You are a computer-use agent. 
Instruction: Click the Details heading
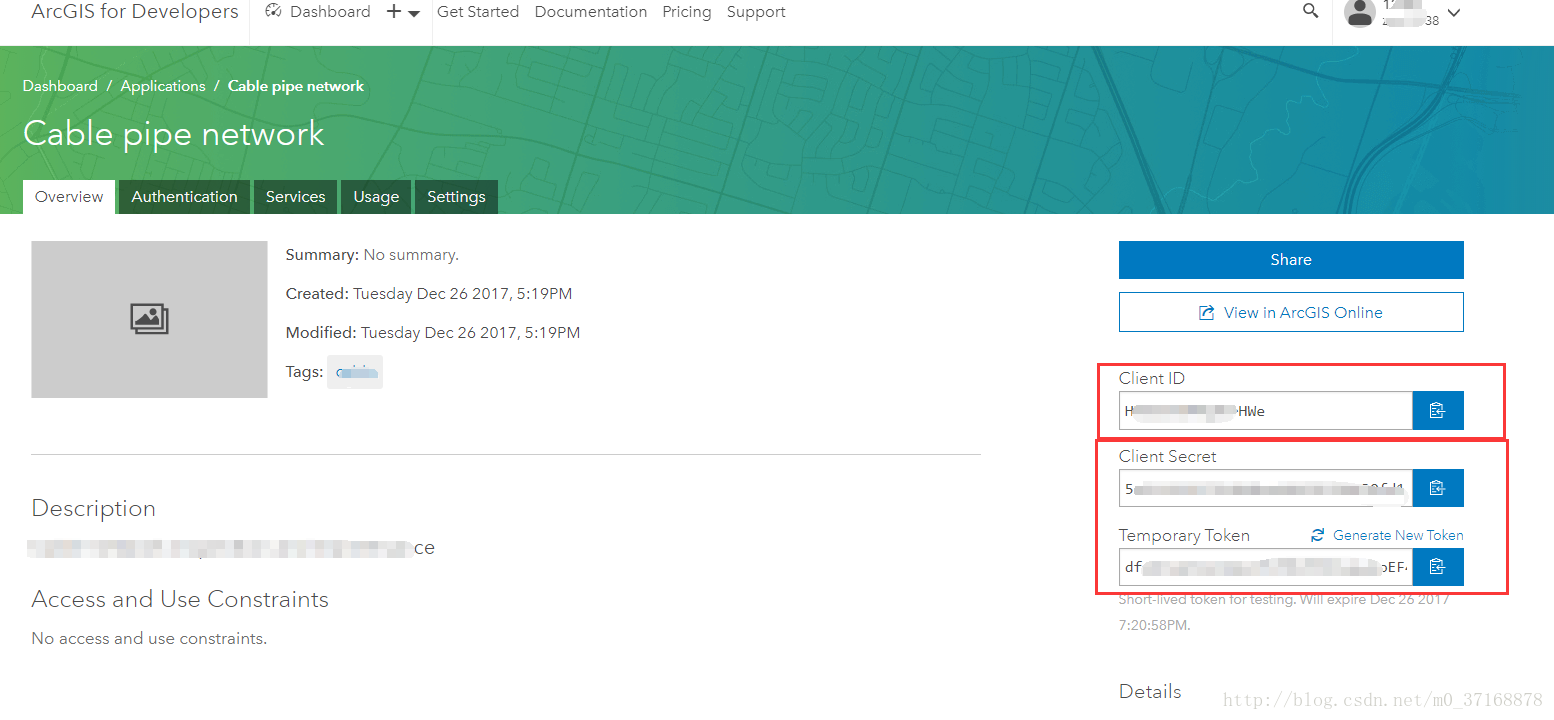click(1150, 691)
